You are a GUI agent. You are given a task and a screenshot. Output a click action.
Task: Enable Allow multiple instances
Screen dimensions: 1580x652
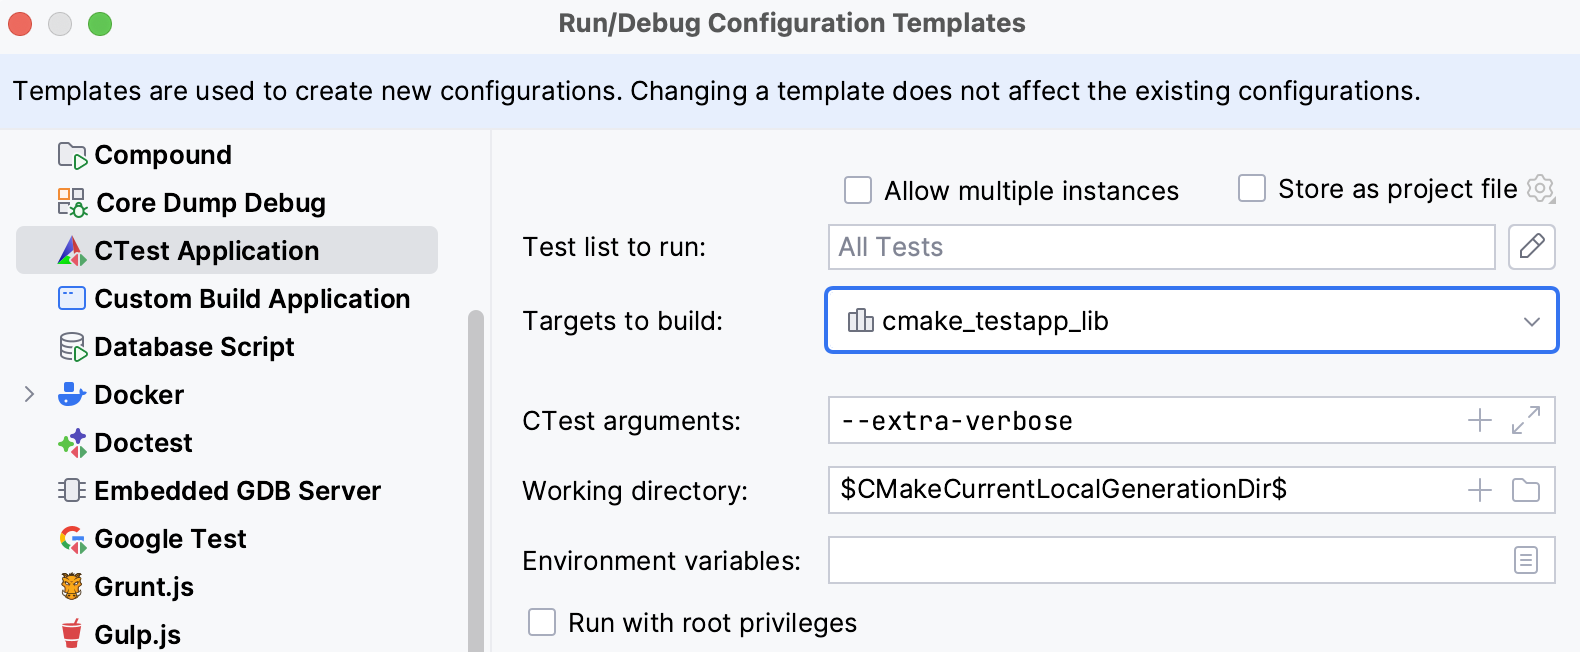(x=857, y=190)
